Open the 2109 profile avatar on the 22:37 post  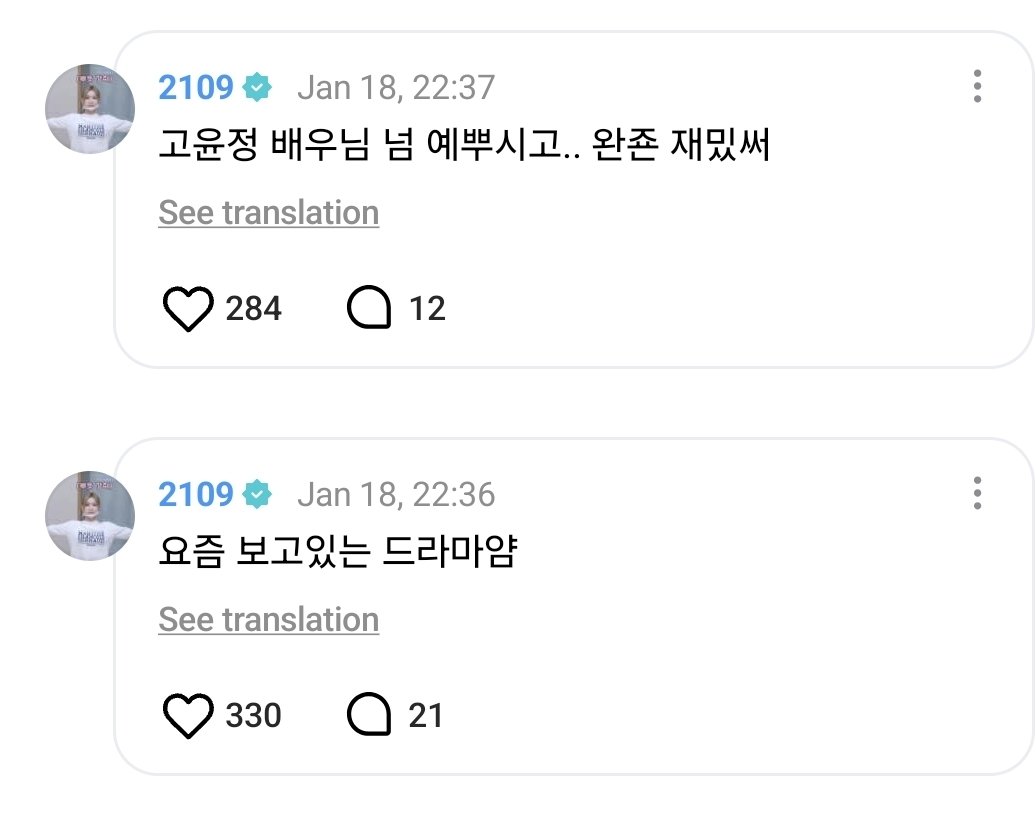90,109
